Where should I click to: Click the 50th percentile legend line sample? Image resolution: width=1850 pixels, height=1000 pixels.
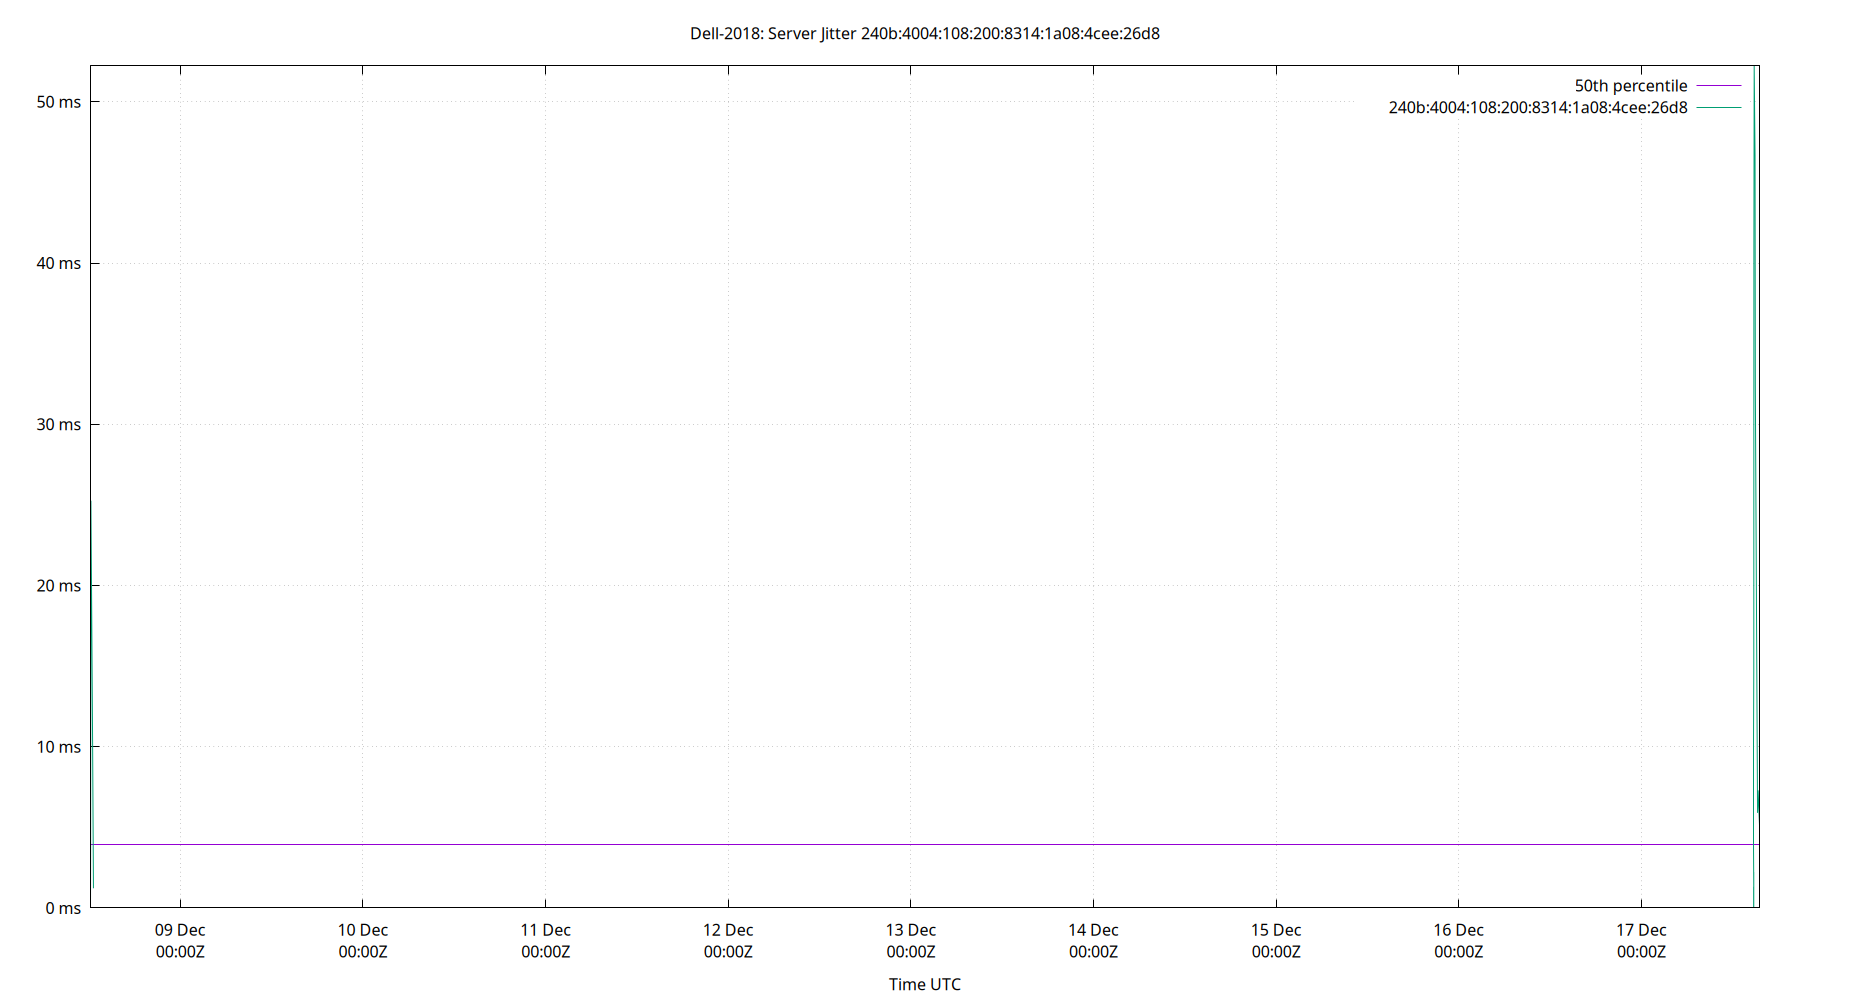click(1717, 85)
